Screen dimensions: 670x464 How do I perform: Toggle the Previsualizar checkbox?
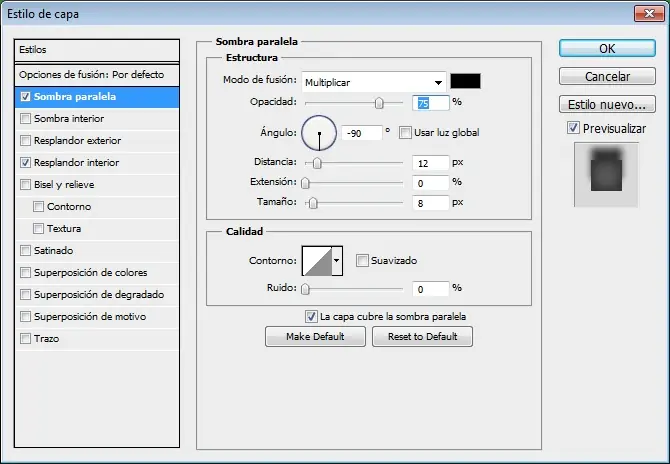click(x=573, y=128)
